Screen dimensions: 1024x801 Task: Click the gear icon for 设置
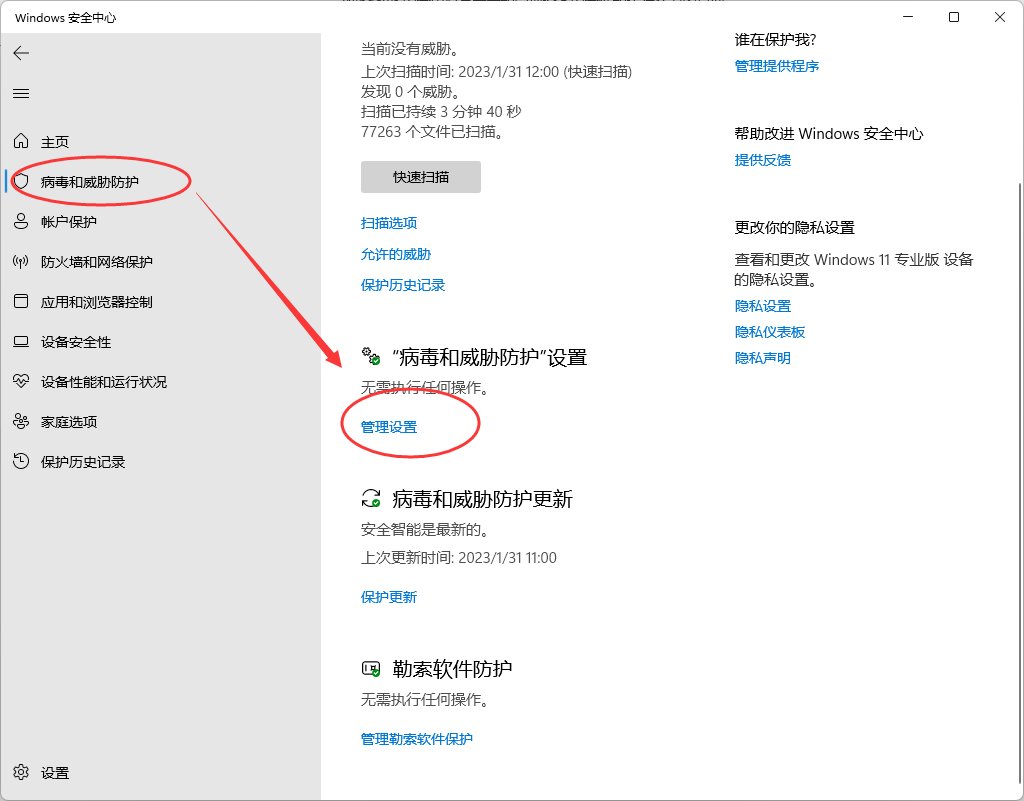pos(21,772)
